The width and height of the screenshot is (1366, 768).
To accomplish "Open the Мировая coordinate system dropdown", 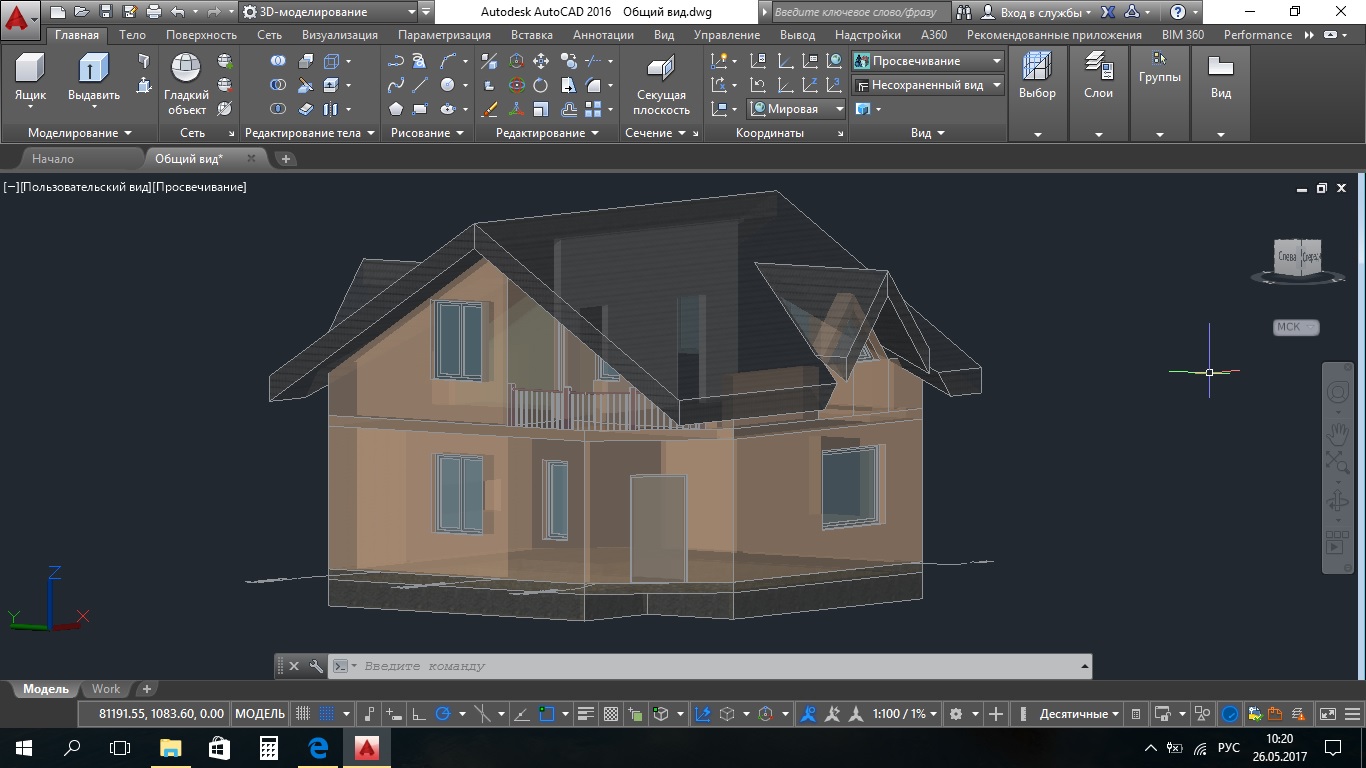I will [x=797, y=109].
